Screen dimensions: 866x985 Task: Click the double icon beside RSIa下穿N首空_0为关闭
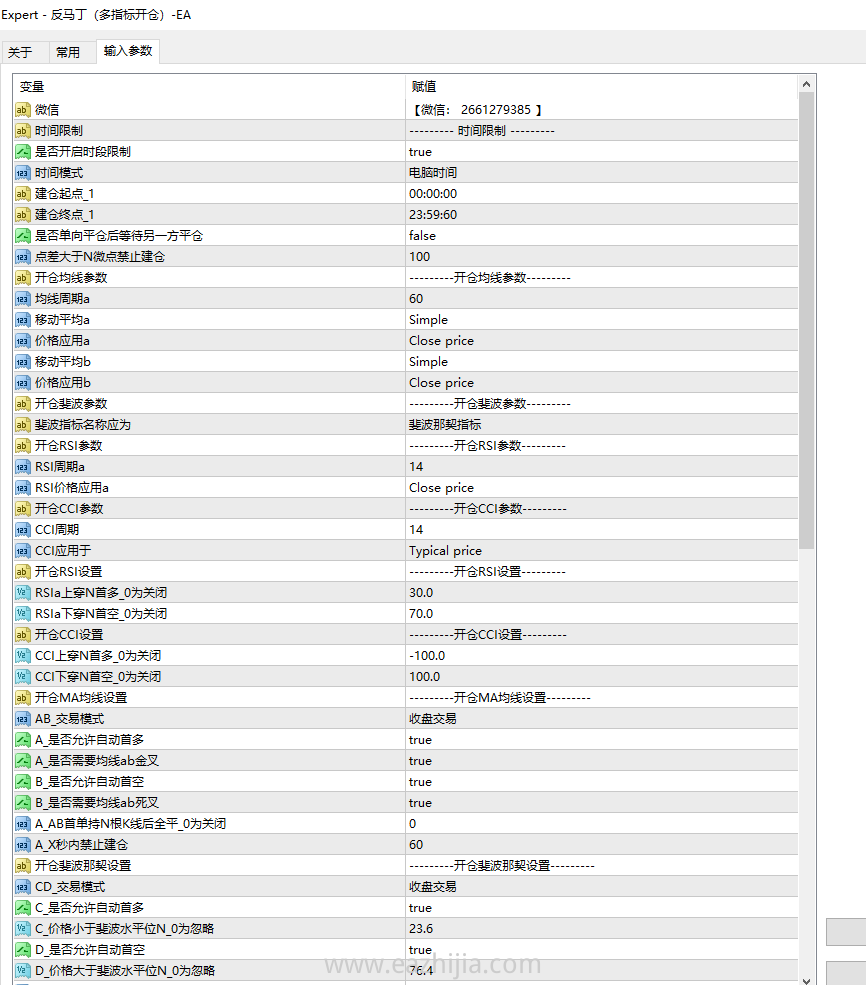point(23,614)
